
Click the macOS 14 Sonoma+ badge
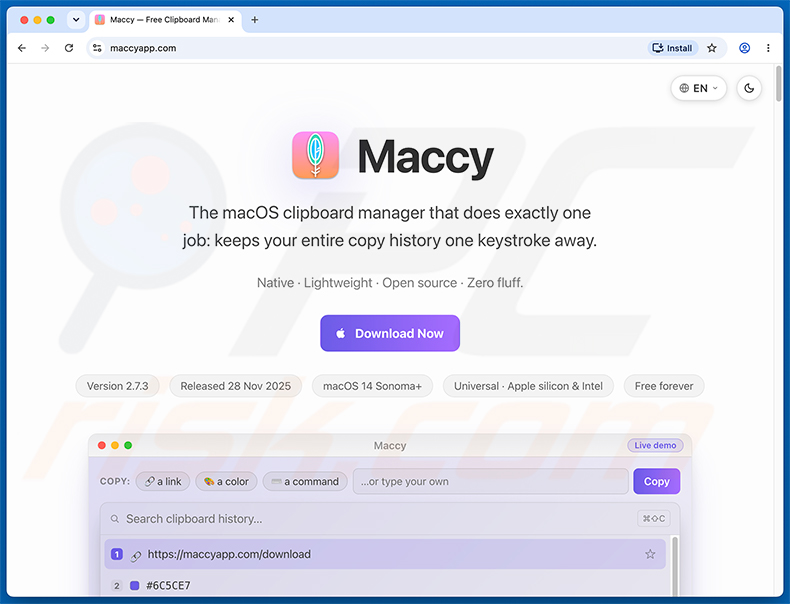[372, 386]
